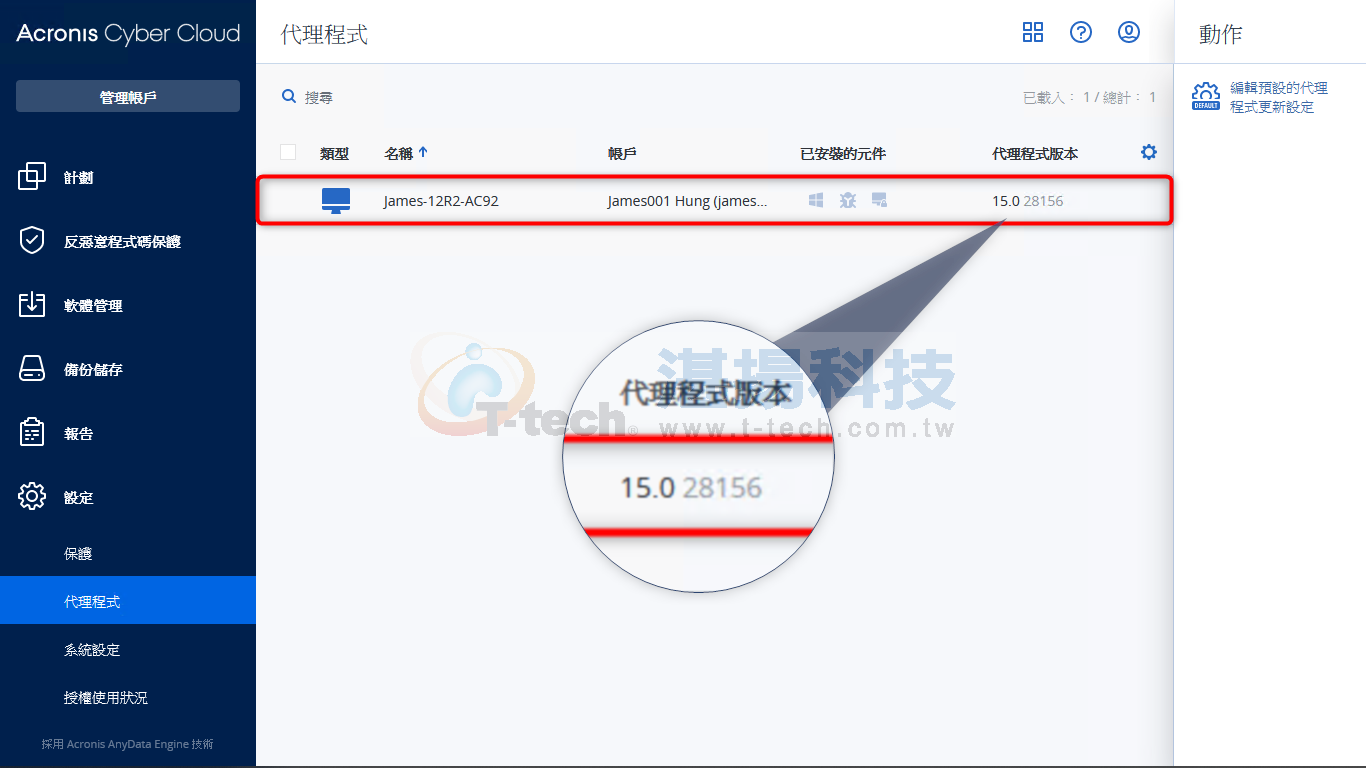
Task: Click the antimalware bug component icon
Action: click(848, 201)
